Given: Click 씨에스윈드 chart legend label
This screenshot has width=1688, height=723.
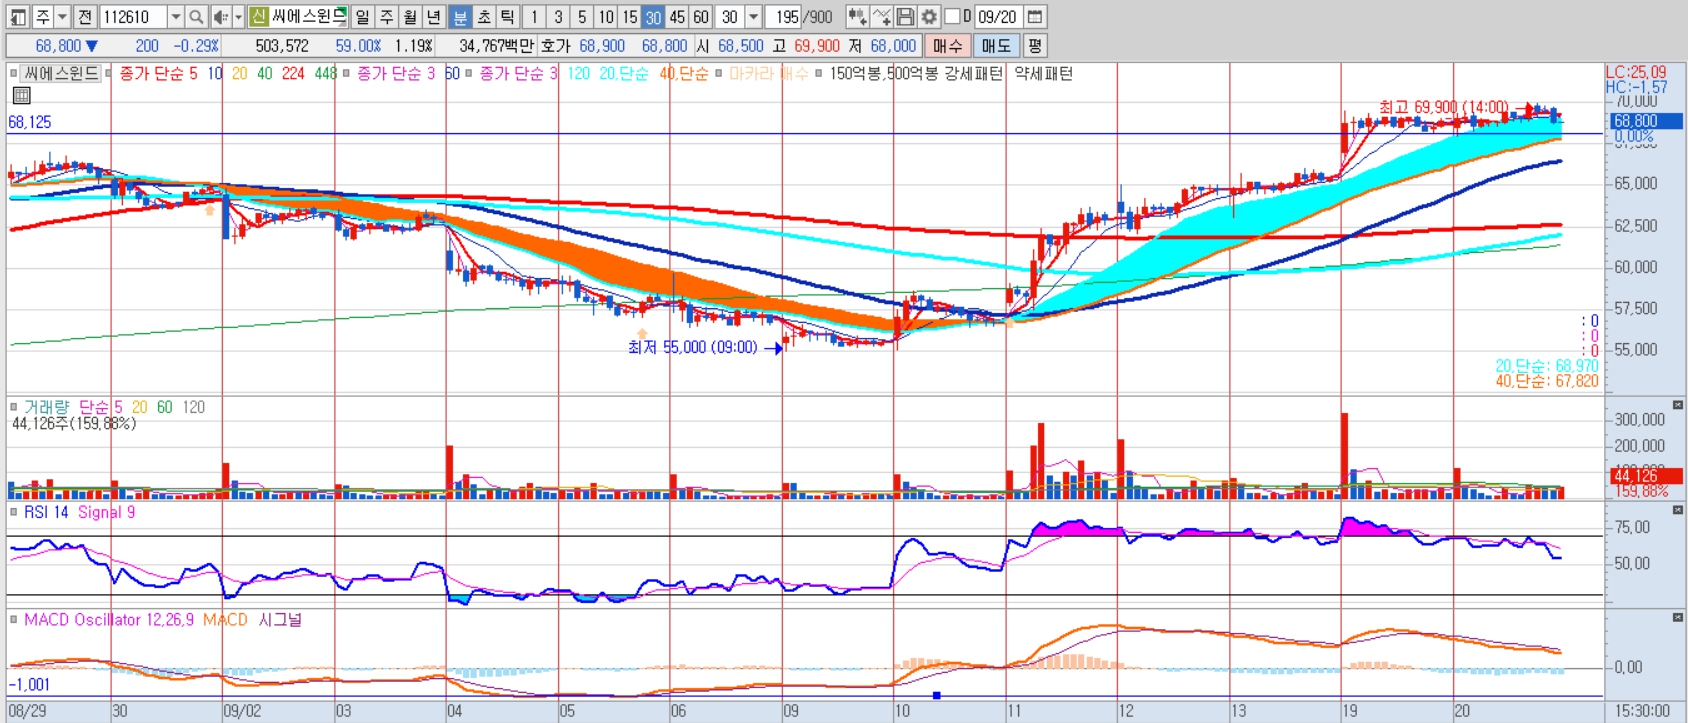Looking at the screenshot, I should point(62,73).
